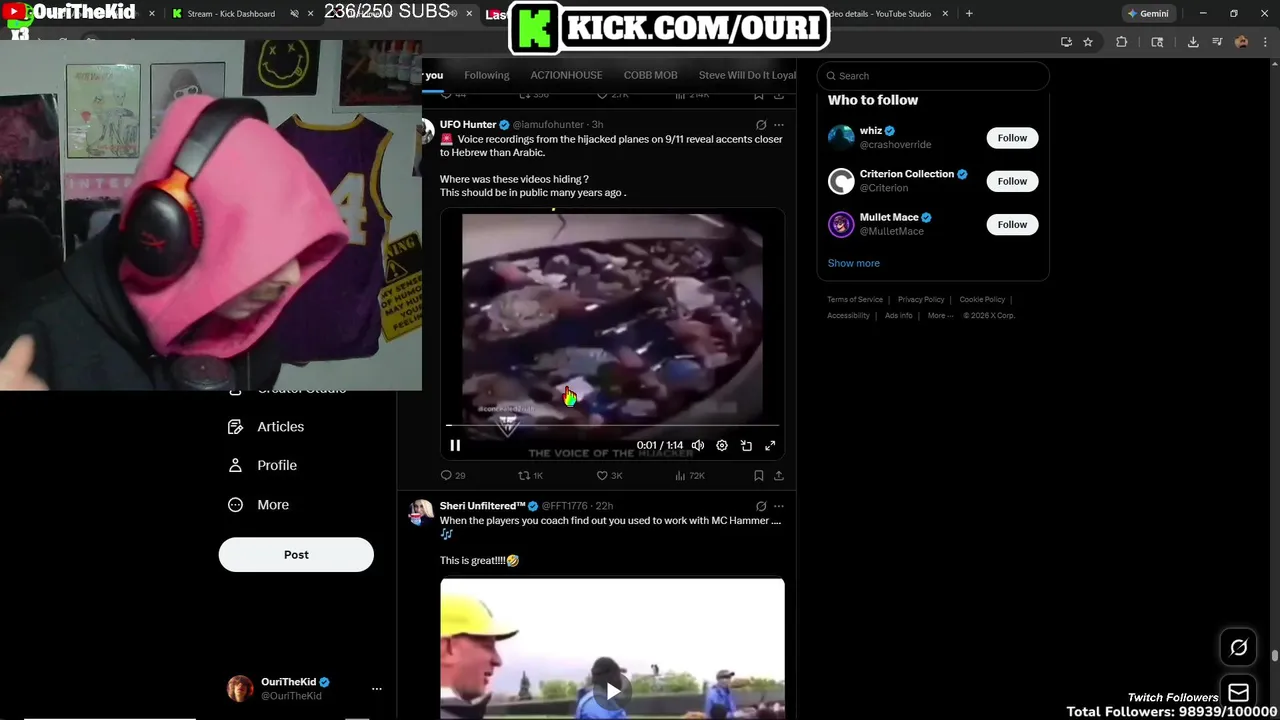Open Criterion Collection profile avatar
The width and height of the screenshot is (1280, 720).
point(841,181)
